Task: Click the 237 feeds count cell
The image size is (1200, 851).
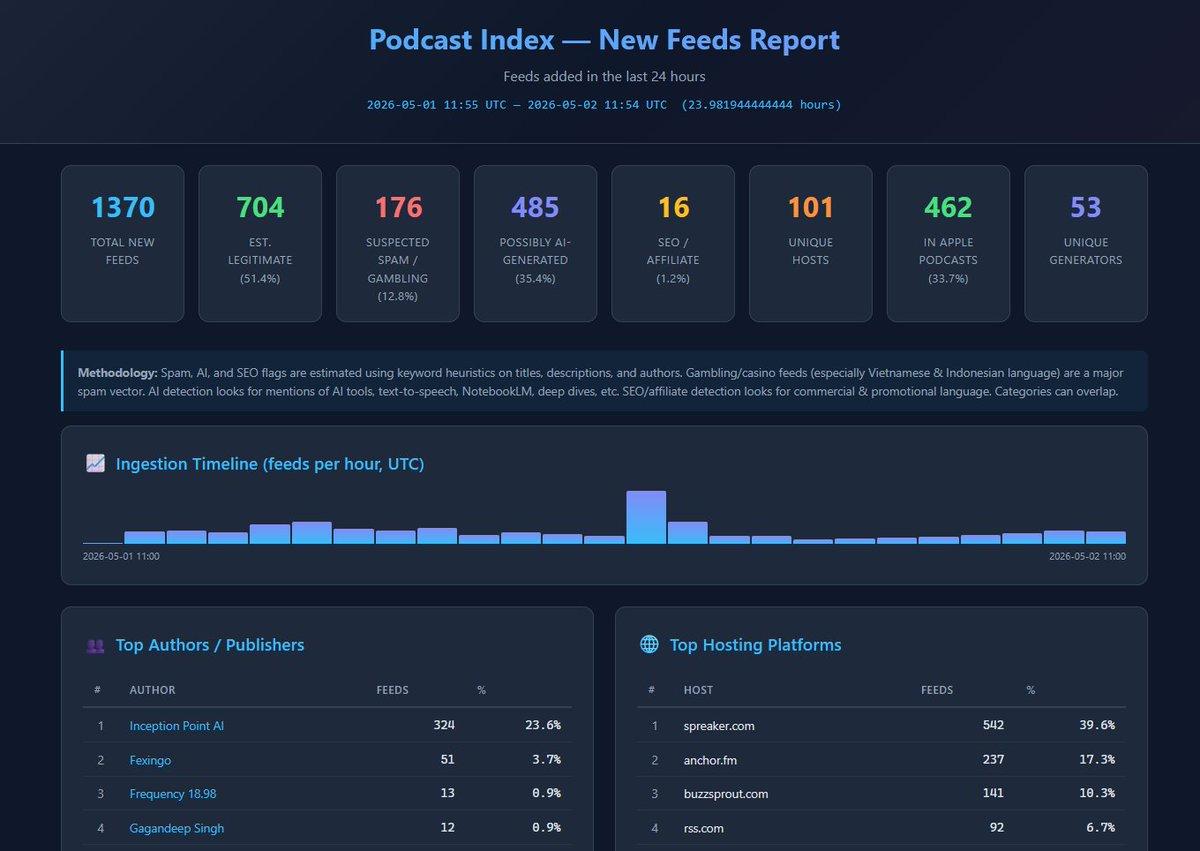Action: click(993, 760)
